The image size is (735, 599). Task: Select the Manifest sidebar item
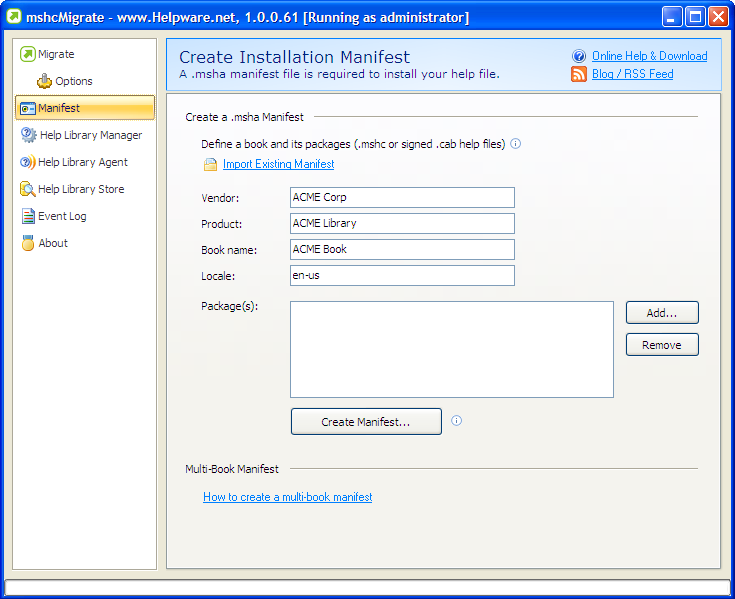tap(85, 108)
